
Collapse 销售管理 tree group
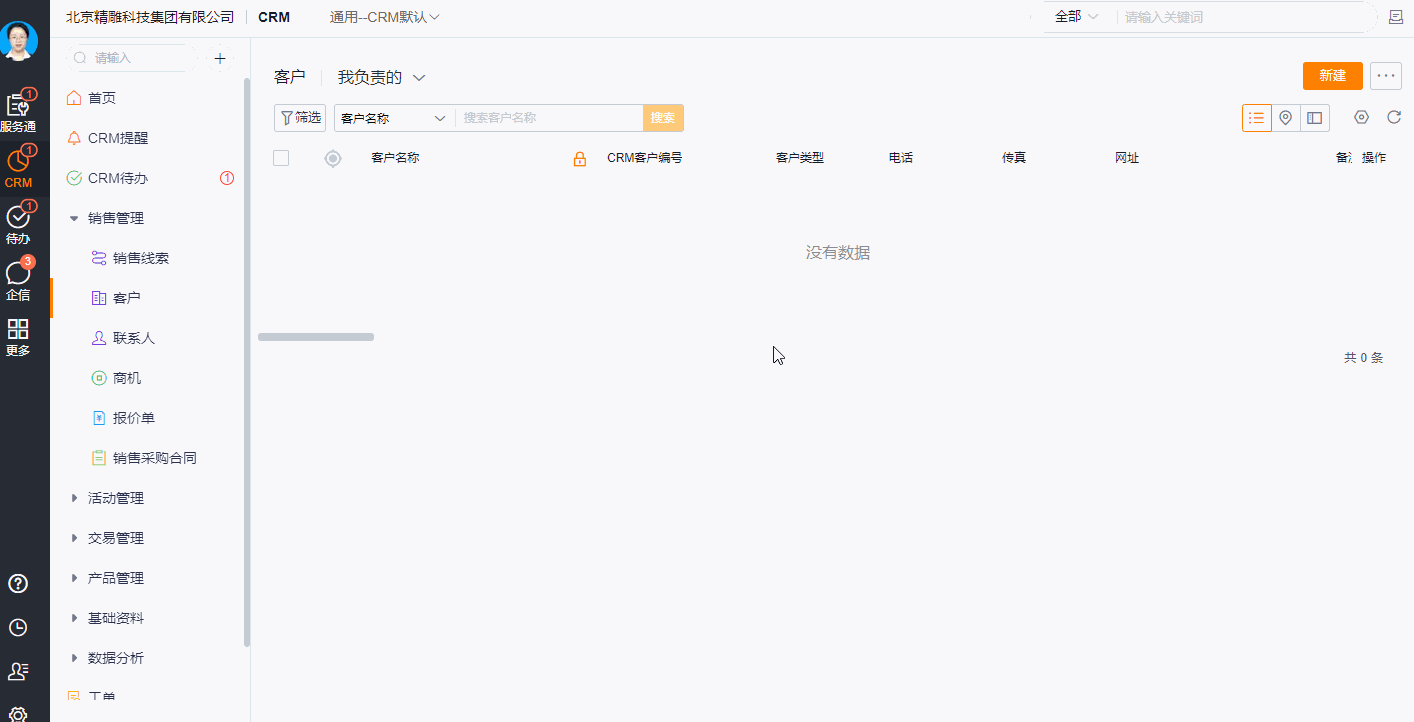[74, 218]
